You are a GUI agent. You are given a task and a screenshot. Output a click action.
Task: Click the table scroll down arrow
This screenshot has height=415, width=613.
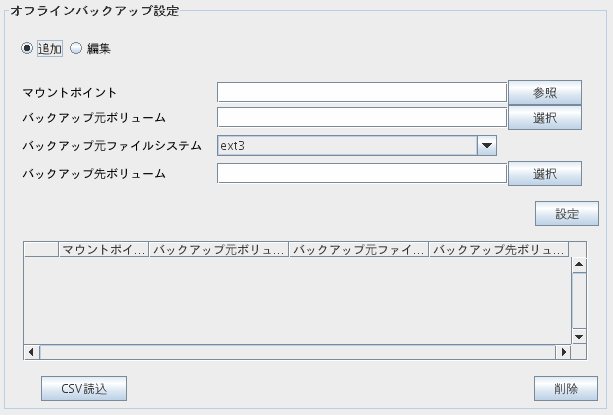[579, 336]
